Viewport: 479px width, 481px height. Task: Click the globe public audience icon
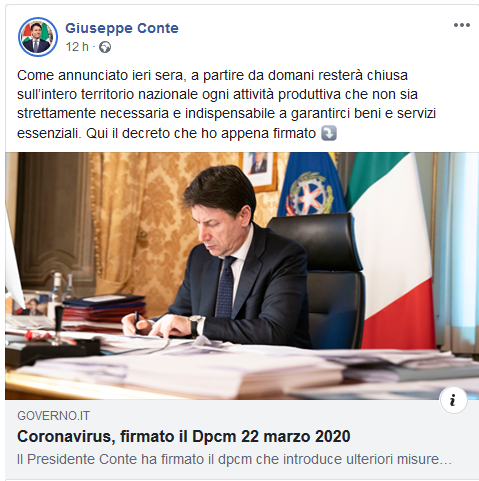[x=105, y=47]
